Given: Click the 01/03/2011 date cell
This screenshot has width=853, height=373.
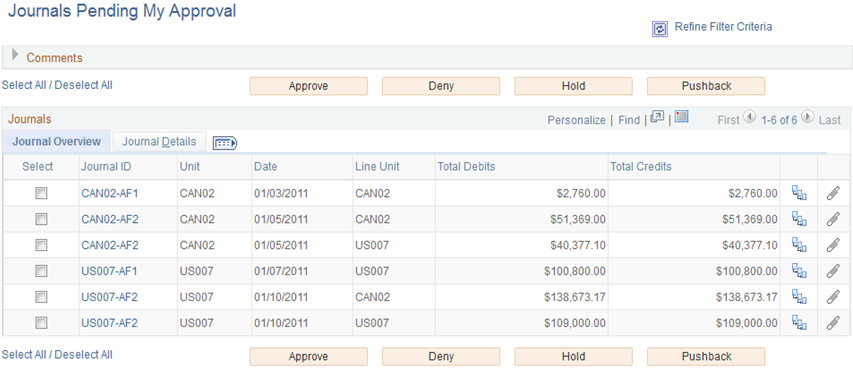Looking at the screenshot, I should pyautogui.click(x=281, y=193).
